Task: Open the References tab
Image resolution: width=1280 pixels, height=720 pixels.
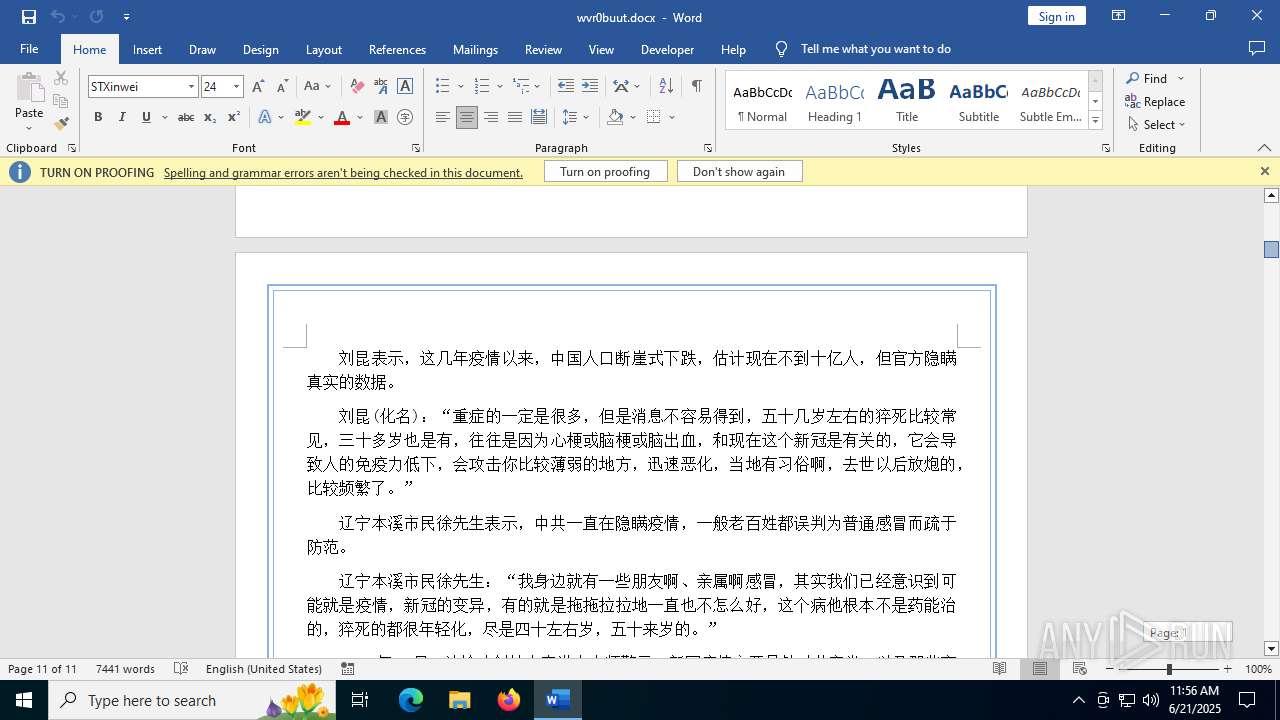Action: [397, 49]
